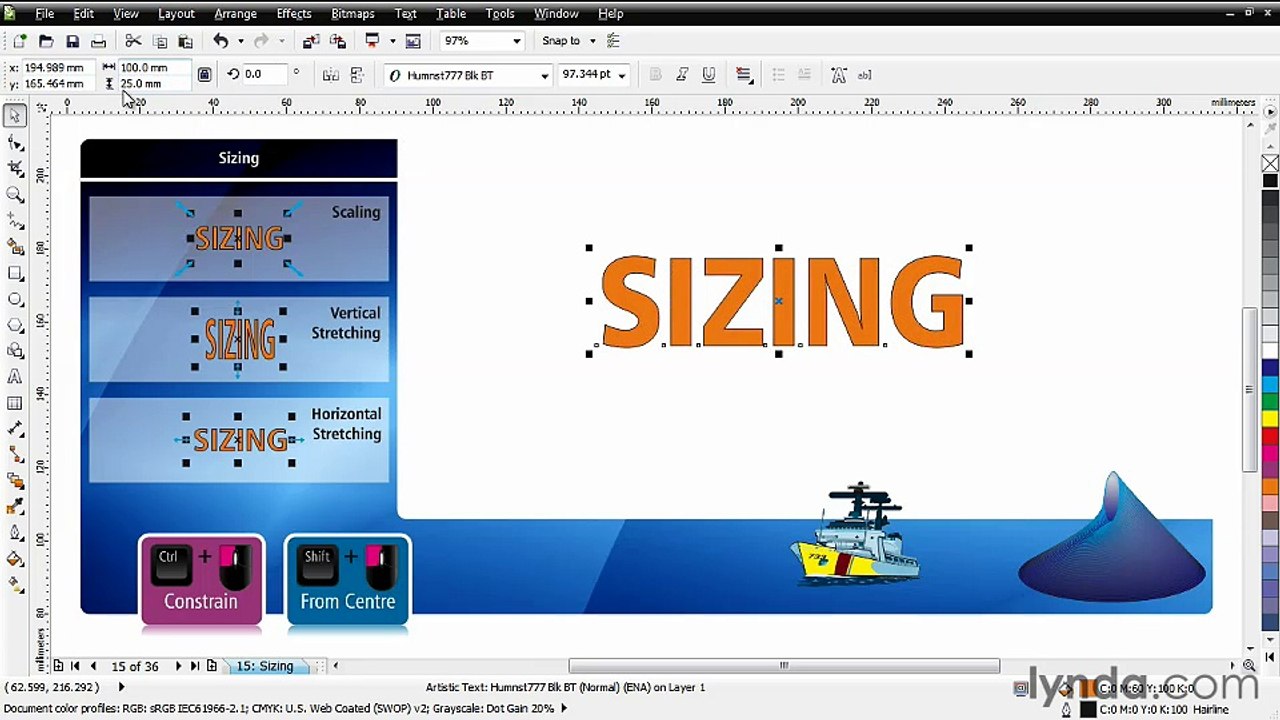Image resolution: width=1280 pixels, height=720 pixels.
Task: Select the Pick tool in the toolbox
Action: click(x=15, y=116)
